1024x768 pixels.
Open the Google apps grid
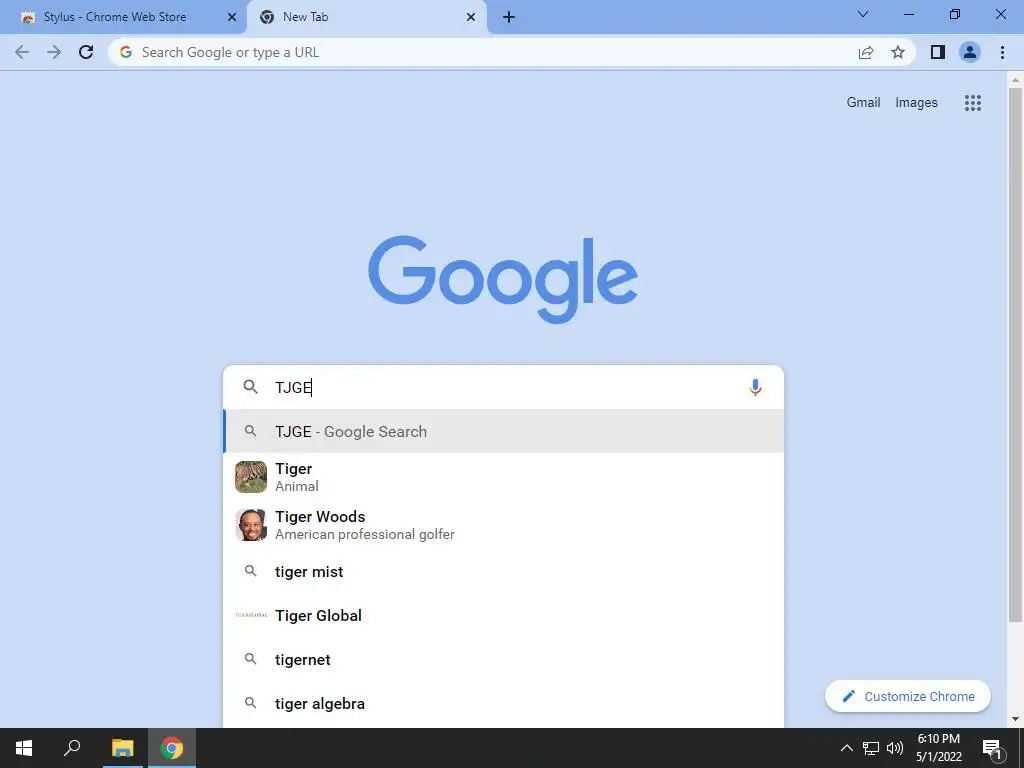click(972, 103)
